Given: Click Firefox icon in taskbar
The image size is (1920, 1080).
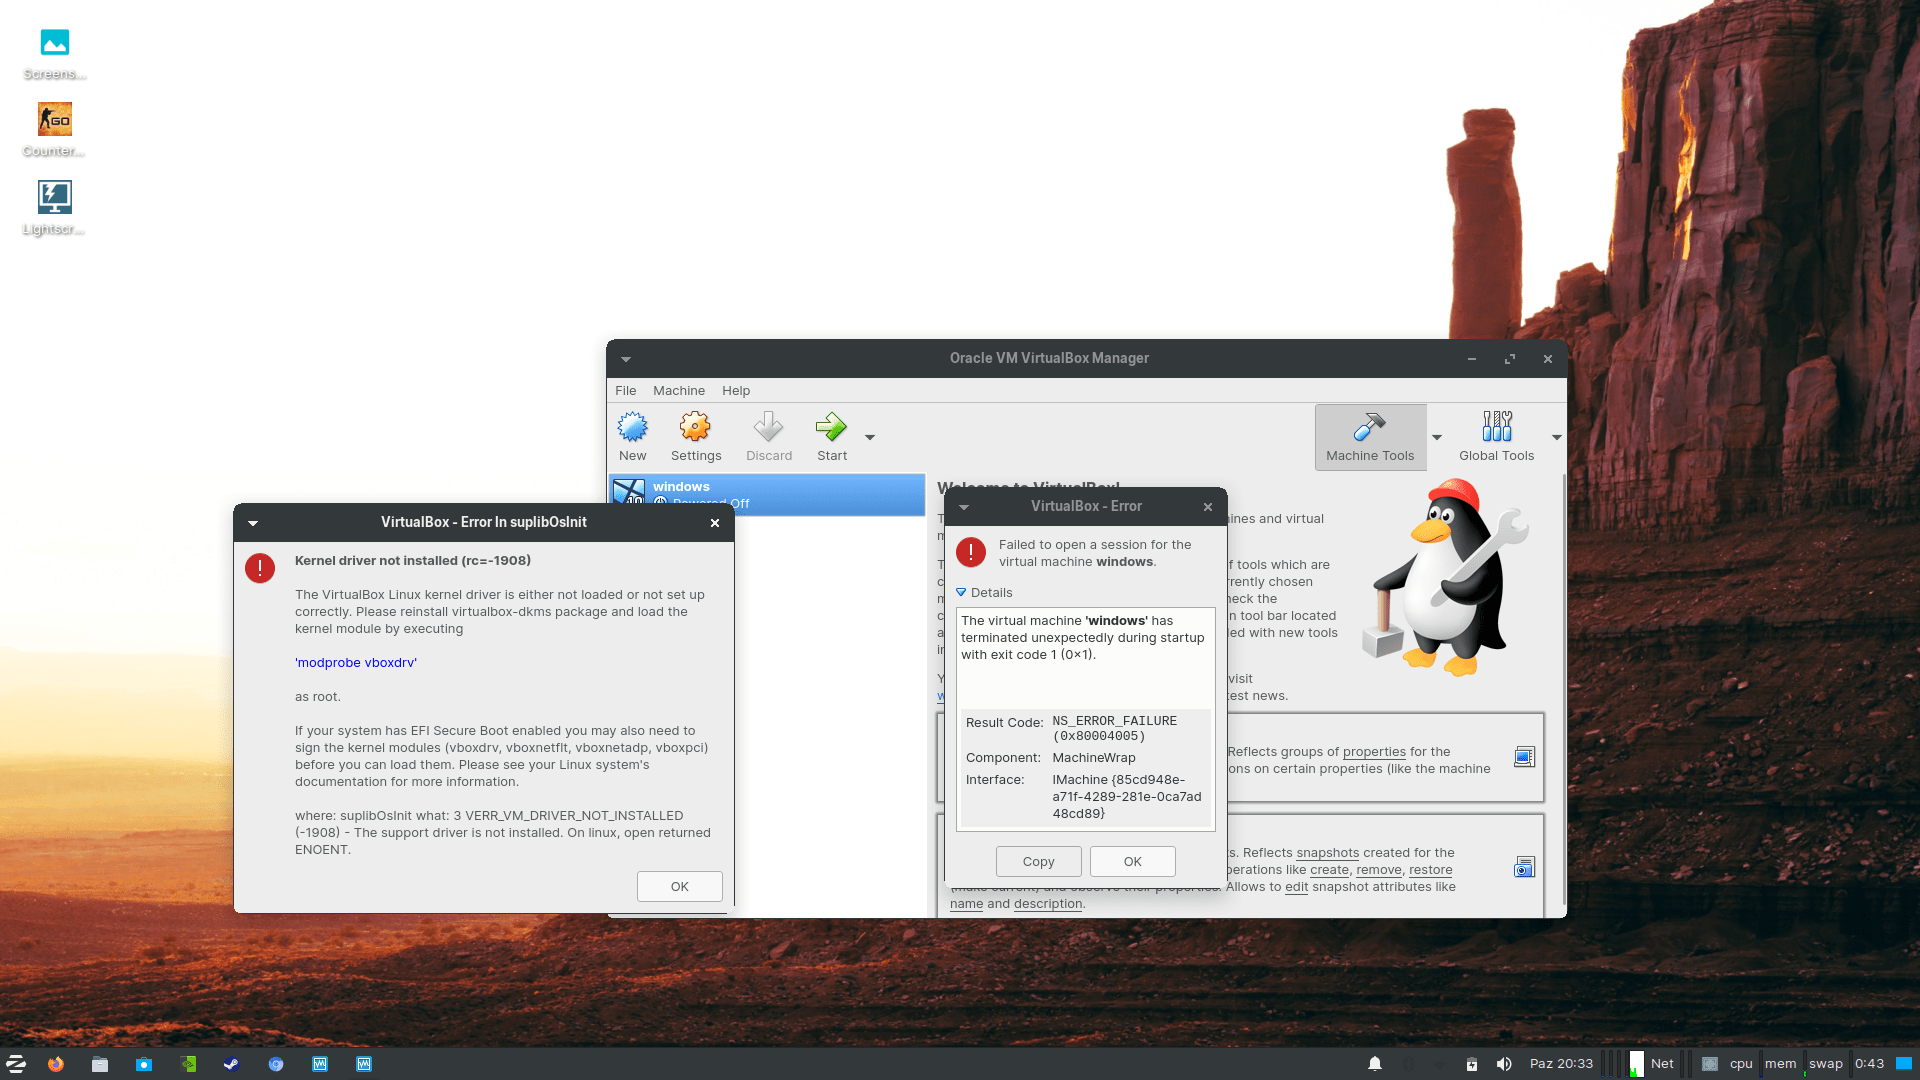Looking at the screenshot, I should (x=56, y=1064).
